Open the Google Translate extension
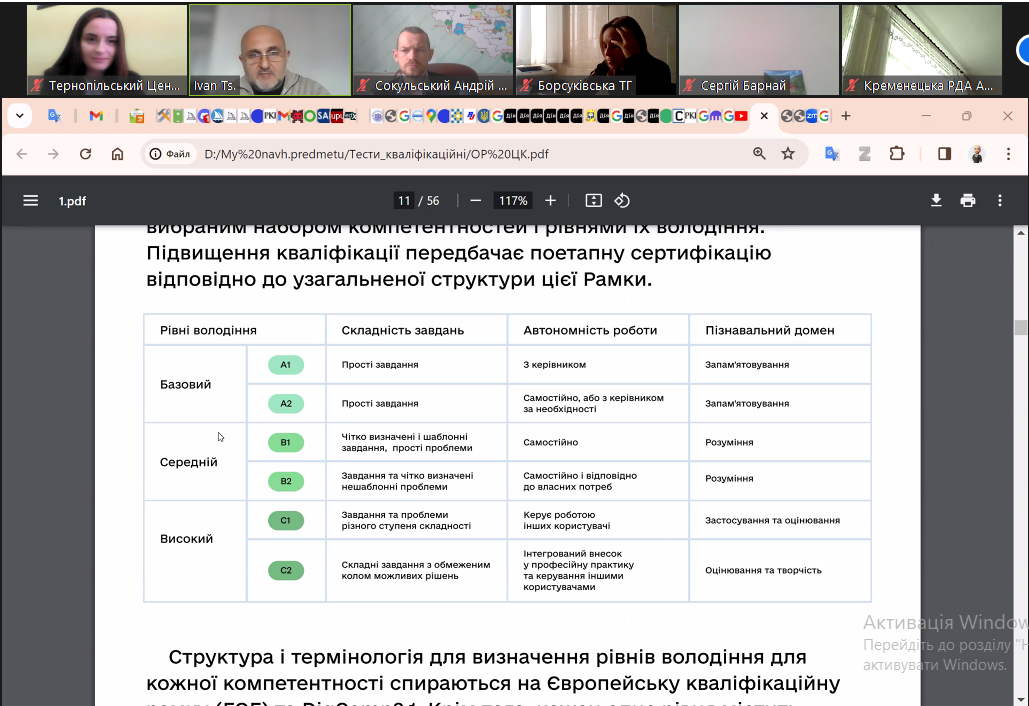The height and width of the screenshot is (706, 1029). 832,154
